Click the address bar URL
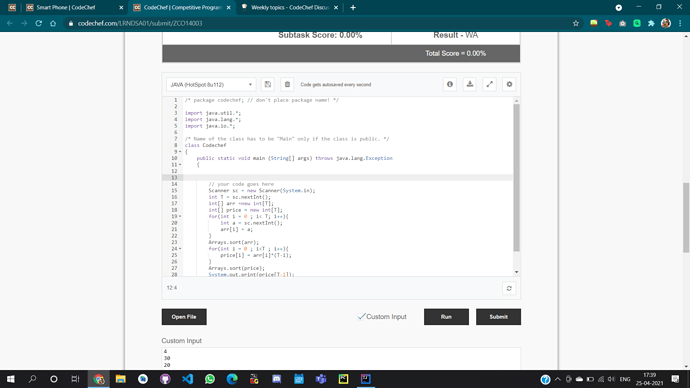The height and width of the screenshot is (388, 690). (140, 23)
